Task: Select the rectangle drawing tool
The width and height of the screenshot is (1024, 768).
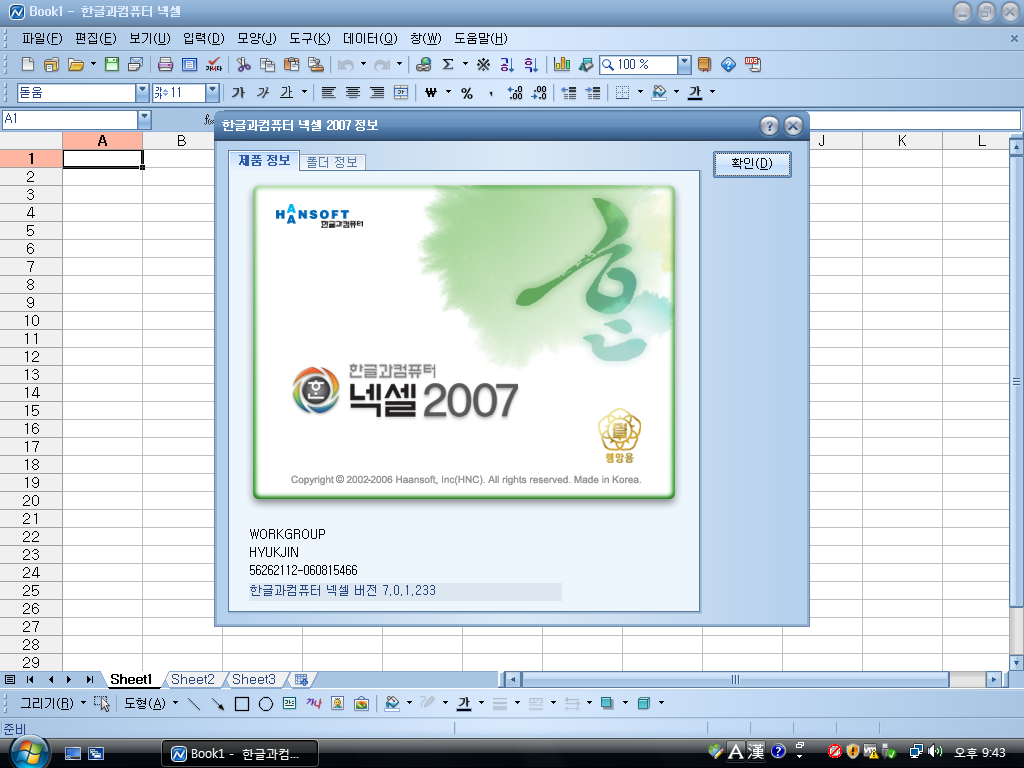Action: [x=242, y=703]
